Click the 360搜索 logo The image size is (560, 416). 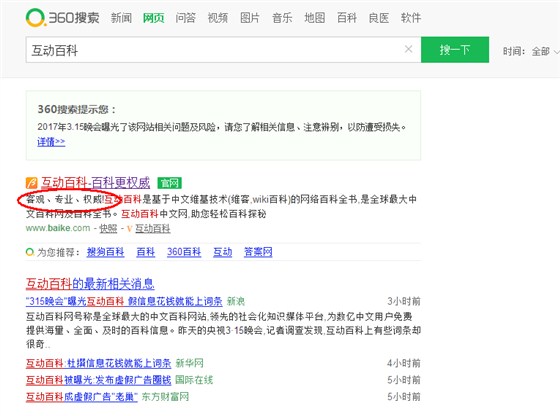point(62,17)
